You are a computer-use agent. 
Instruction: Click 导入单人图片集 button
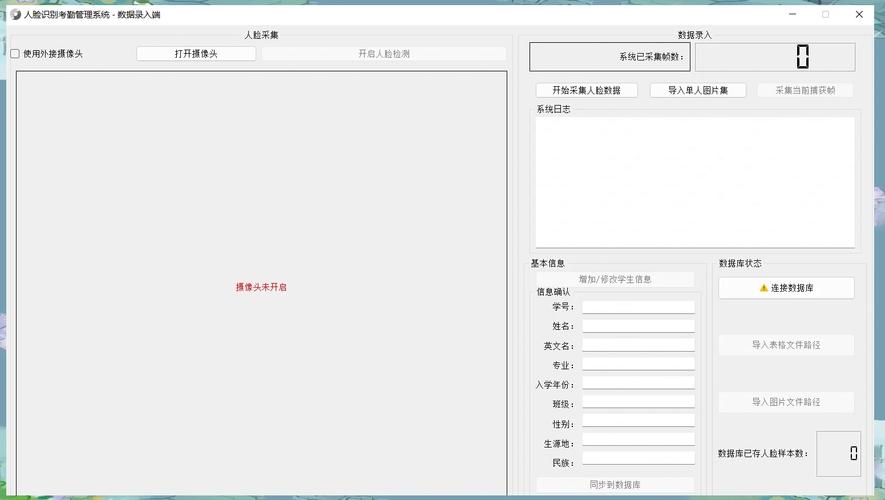pyautogui.click(x=698, y=90)
